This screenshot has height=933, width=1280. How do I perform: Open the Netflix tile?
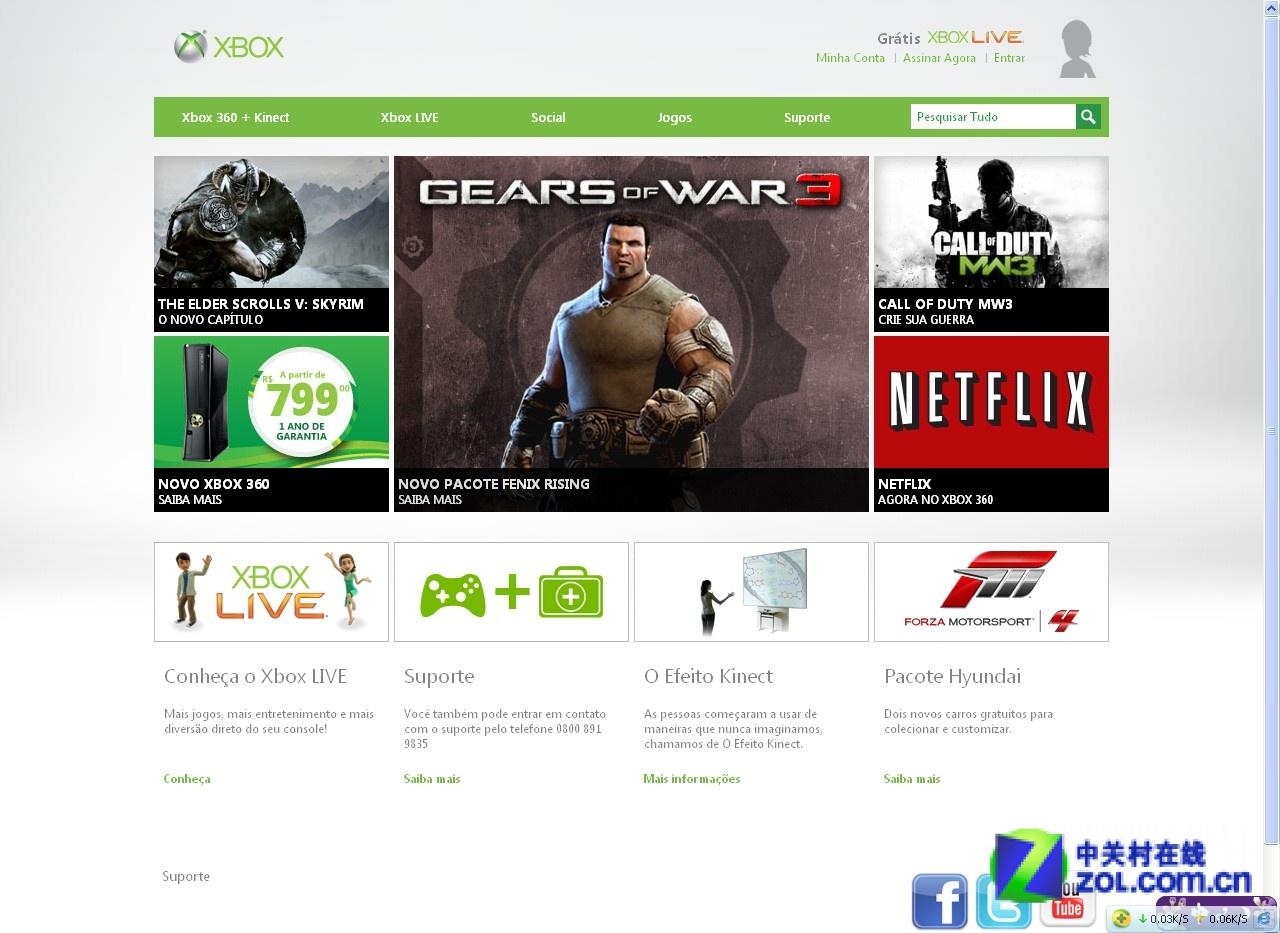click(x=991, y=424)
